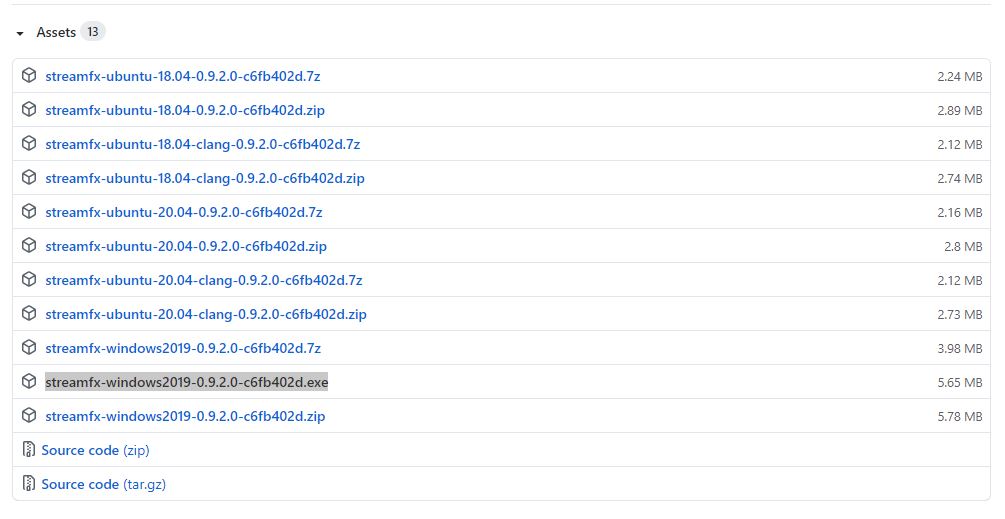Click file-zip icon beside Source code (tar.gz)
1005x519 pixels.
(x=29, y=483)
